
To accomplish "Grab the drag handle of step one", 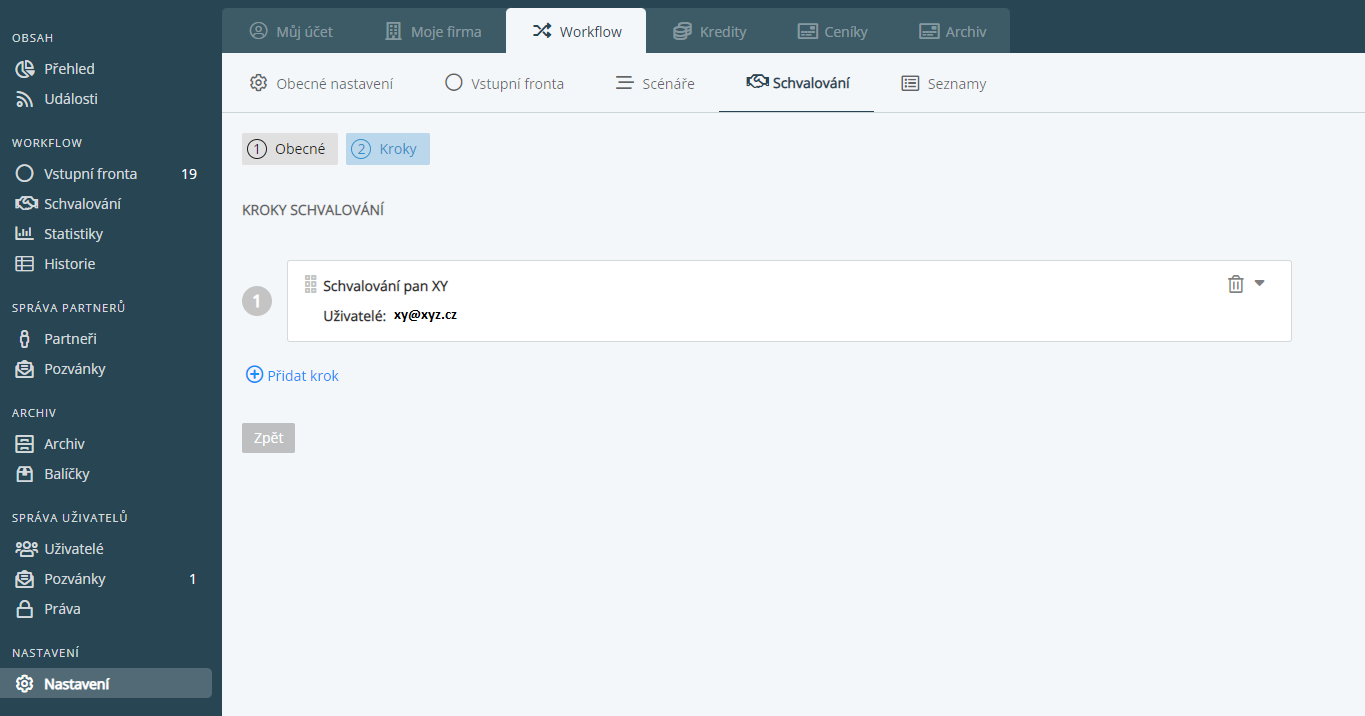I will click(310, 285).
